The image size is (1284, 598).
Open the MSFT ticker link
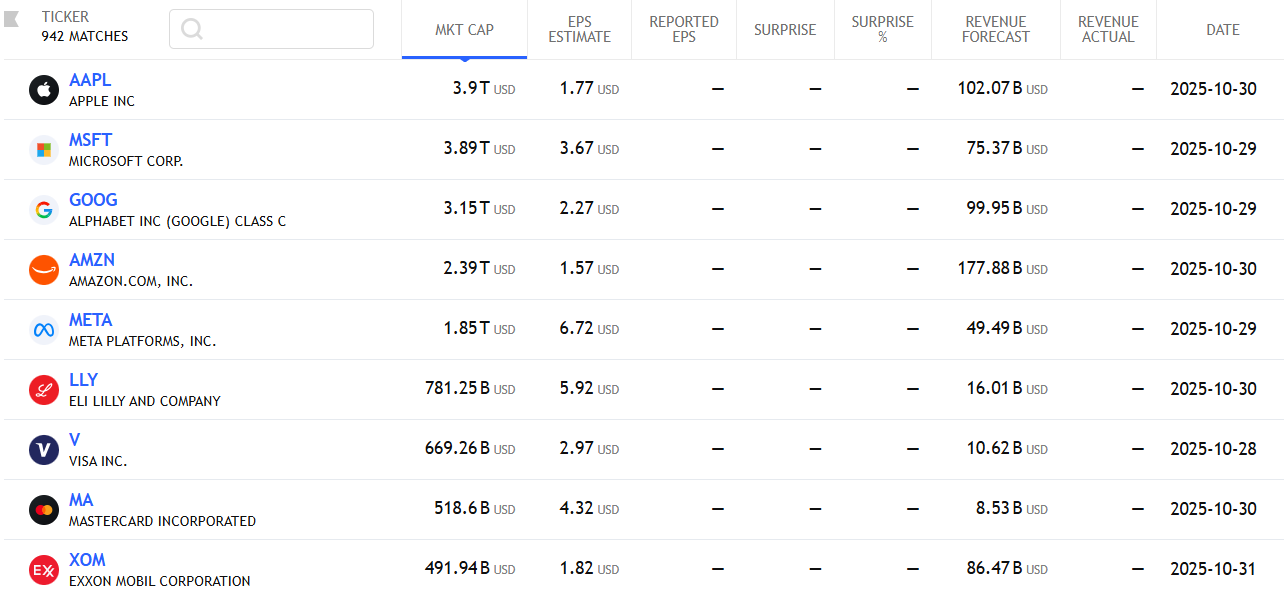click(x=90, y=140)
